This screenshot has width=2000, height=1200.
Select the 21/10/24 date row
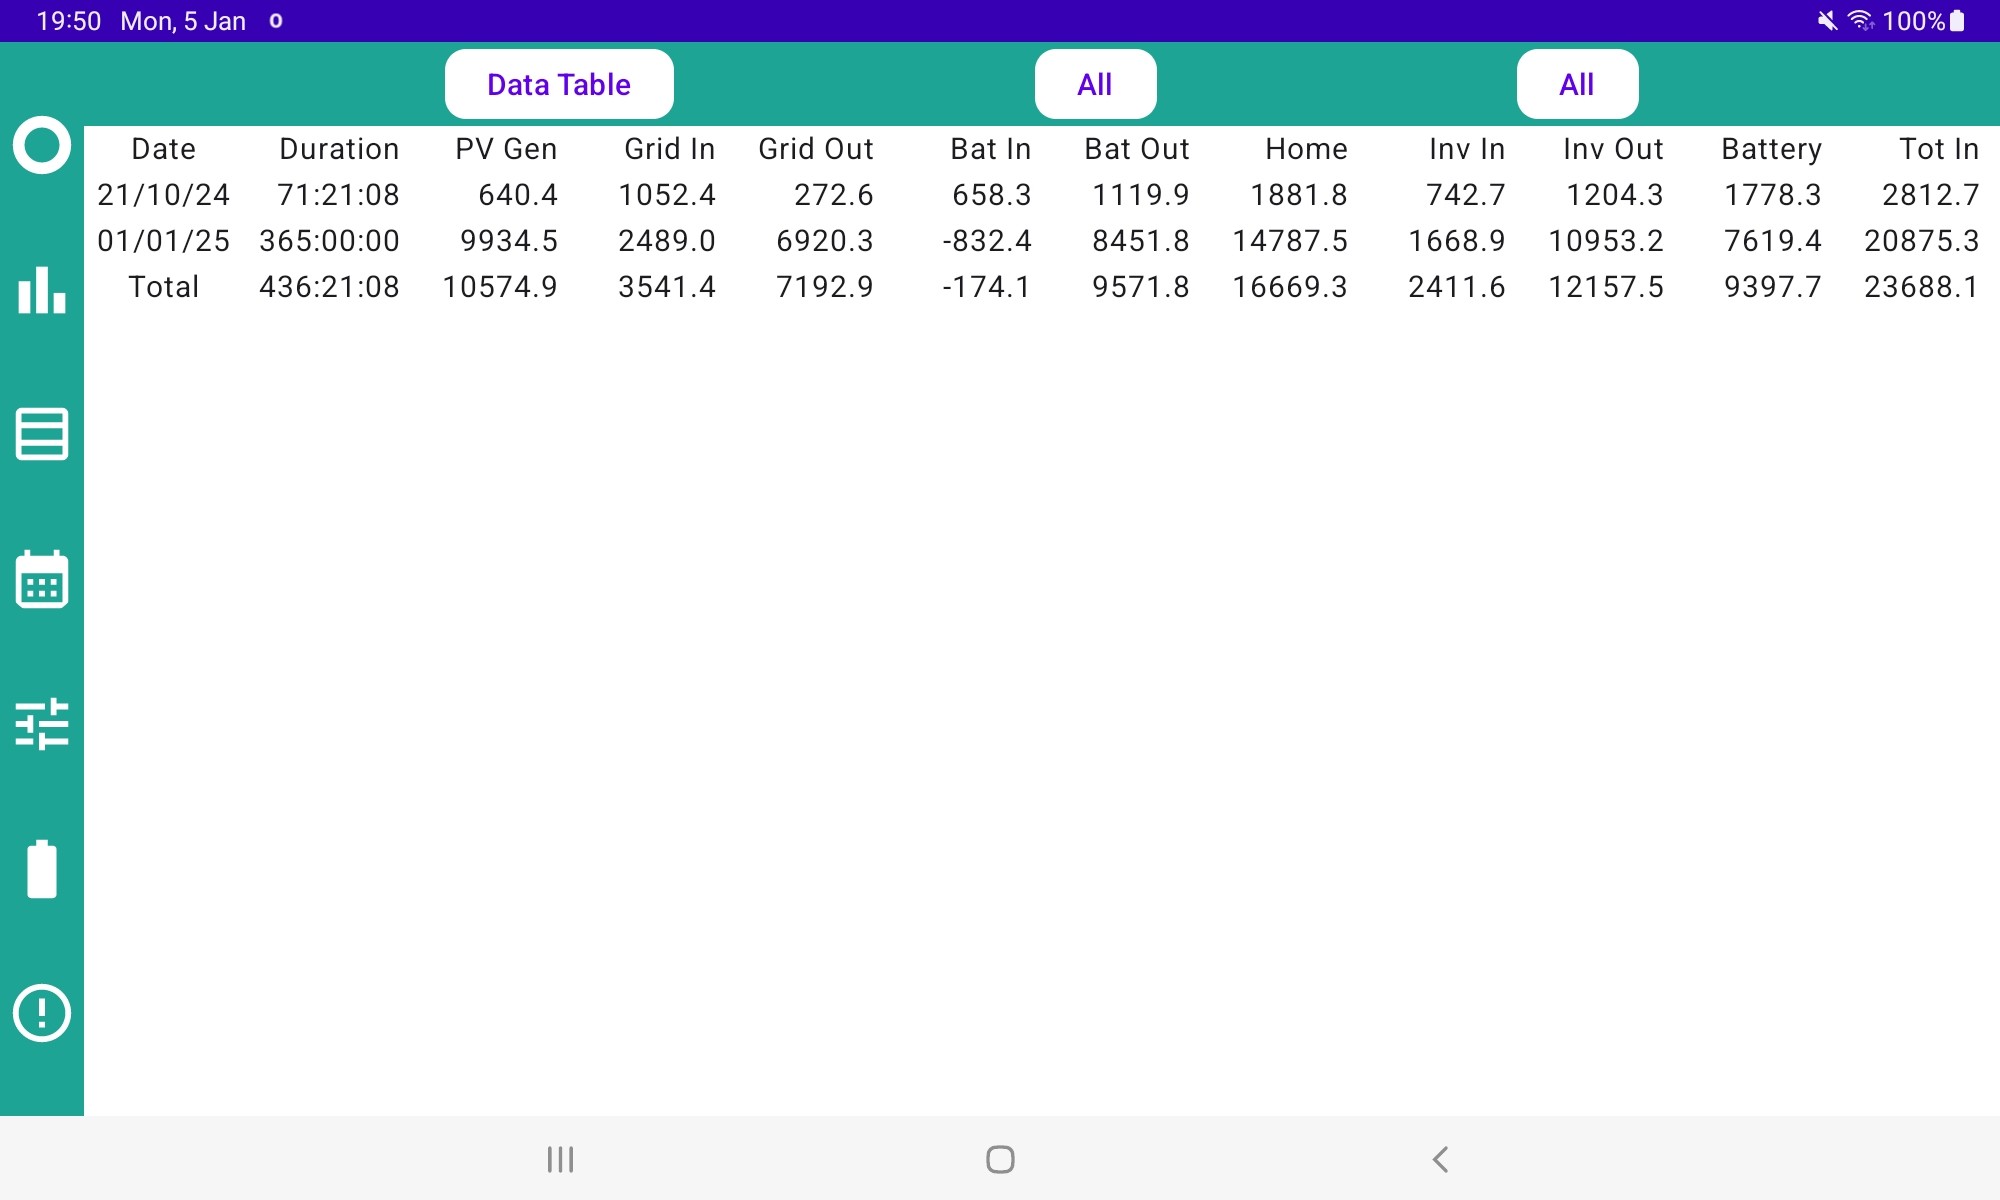[x=164, y=195]
